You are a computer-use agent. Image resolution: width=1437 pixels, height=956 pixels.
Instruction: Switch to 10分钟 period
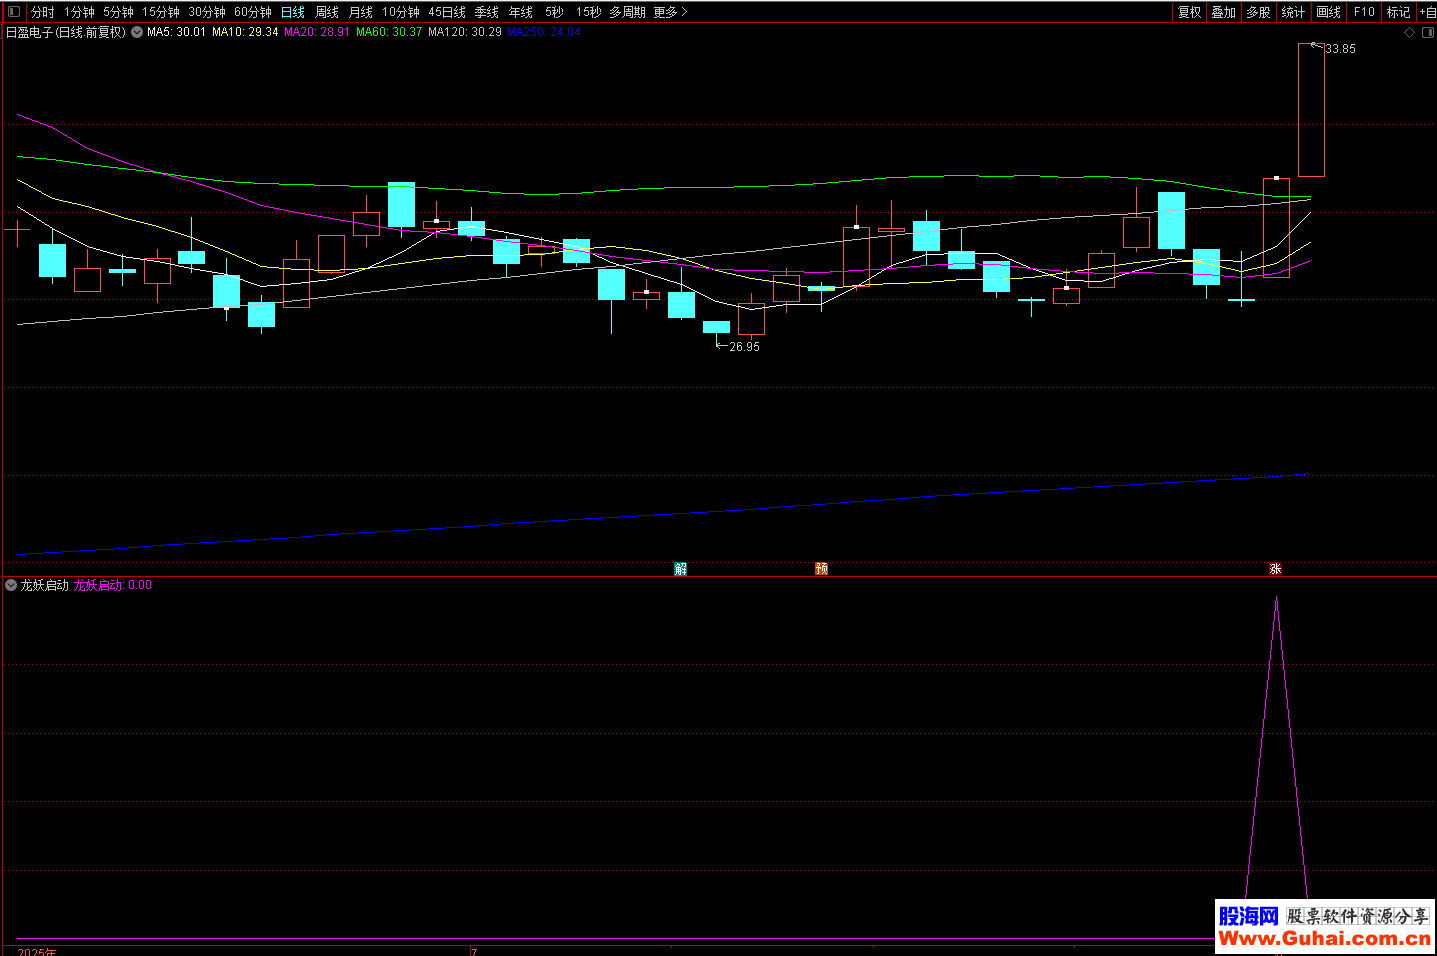tap(401, 12)
